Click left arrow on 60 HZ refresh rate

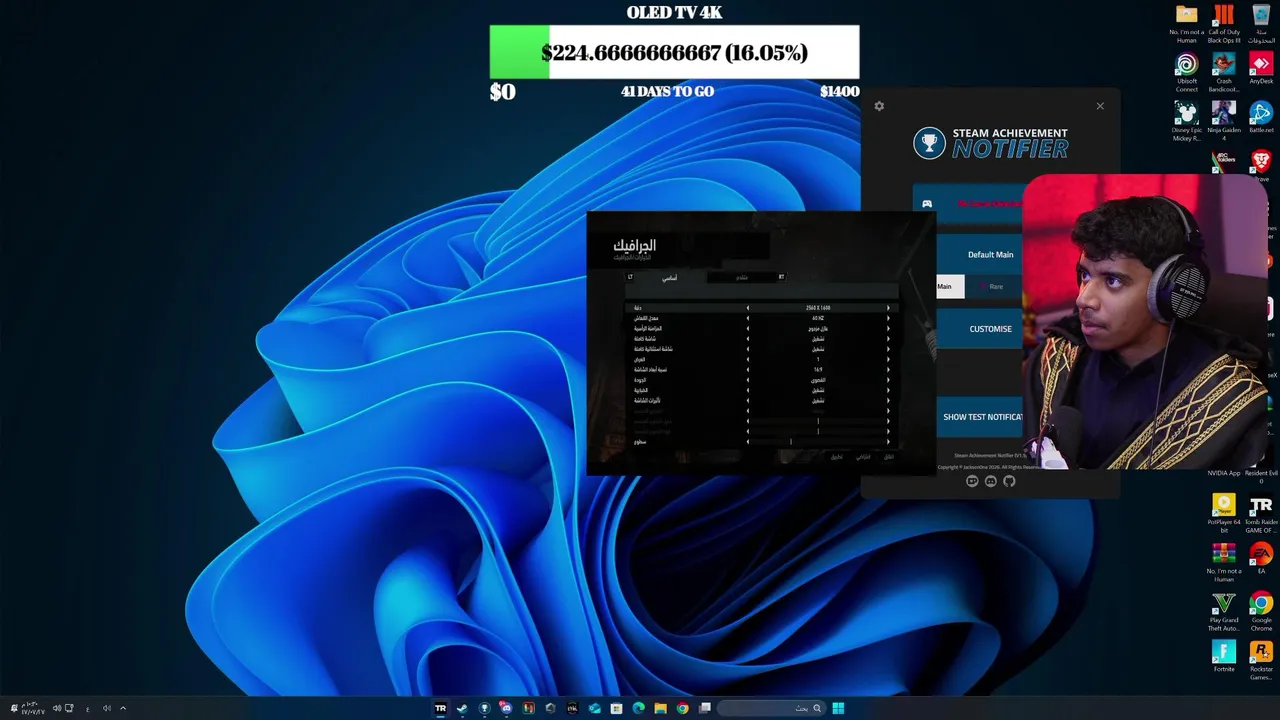748,318
